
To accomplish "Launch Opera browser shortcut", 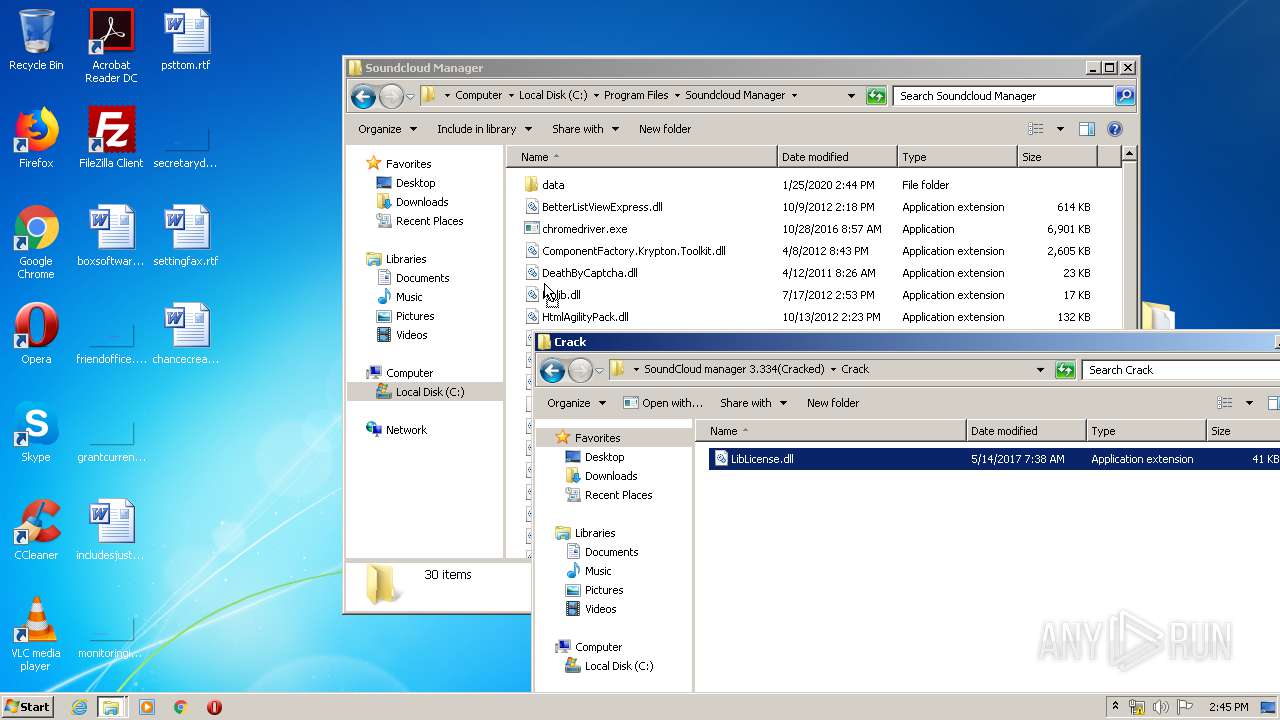I will coord(36,334).
